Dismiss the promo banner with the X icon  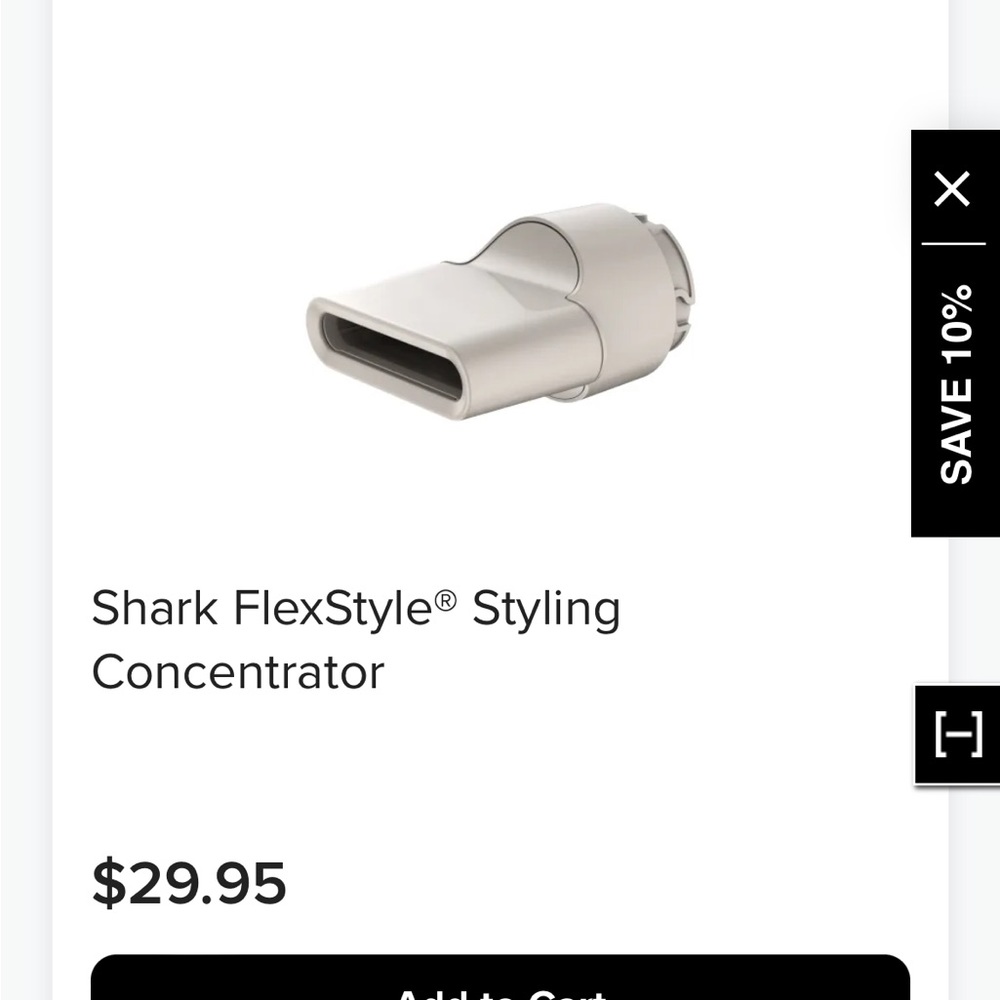(x=953, y=187)
